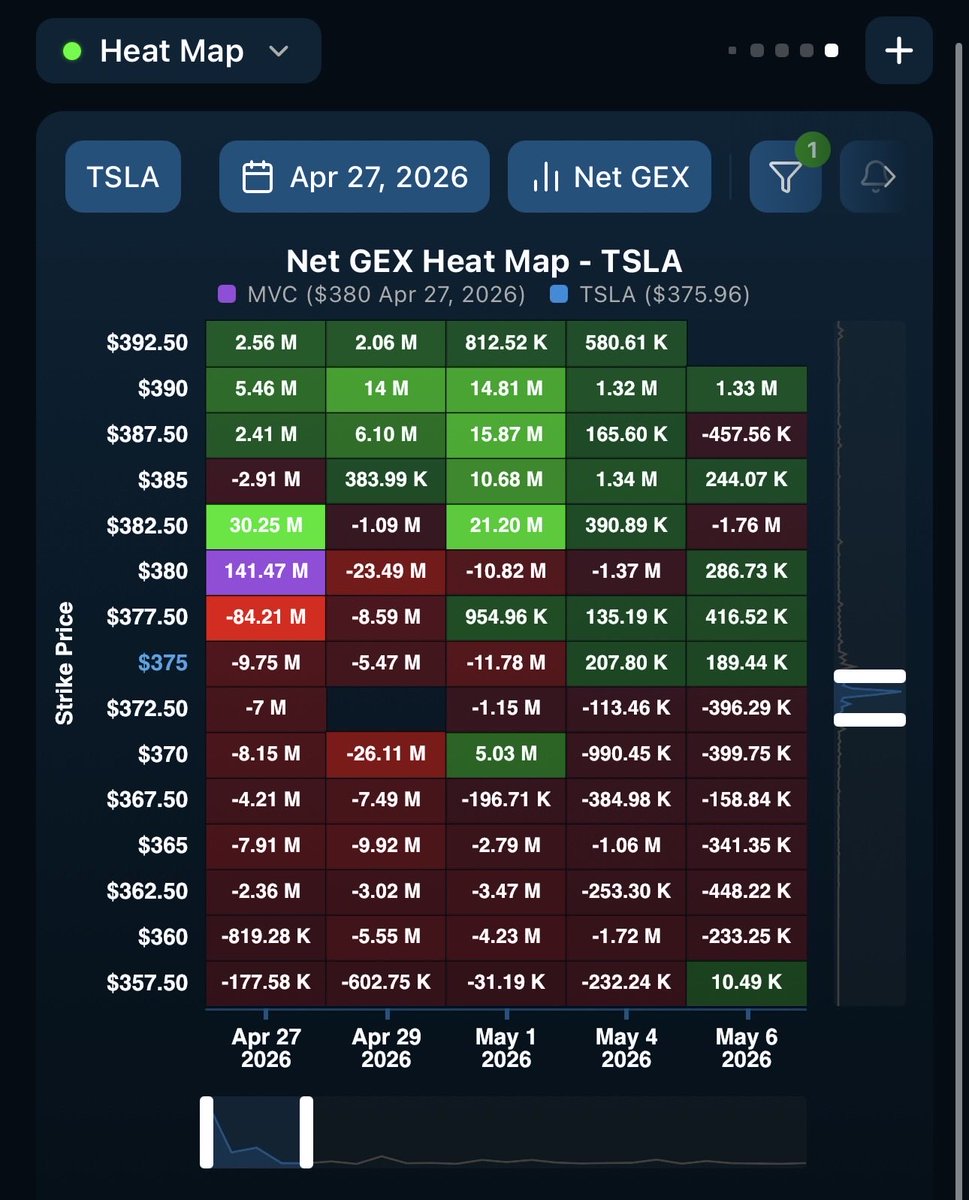Screen dimensions: 969x1200
Task: Click the 5.03 M green cell
Action: [506, 755]
